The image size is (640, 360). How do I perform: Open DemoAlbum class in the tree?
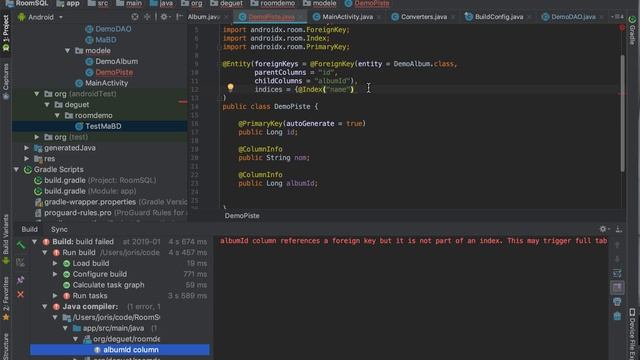click(116, 61)
